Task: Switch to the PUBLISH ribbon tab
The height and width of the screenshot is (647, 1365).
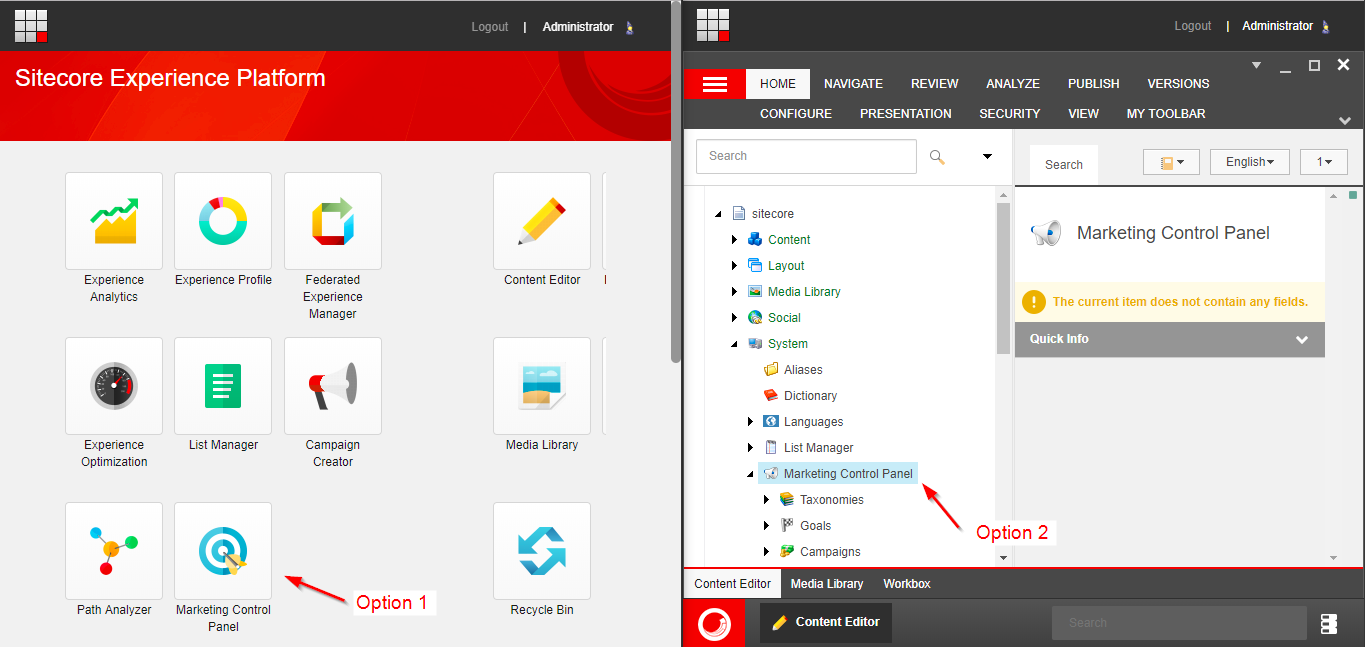Action: 1093,84
